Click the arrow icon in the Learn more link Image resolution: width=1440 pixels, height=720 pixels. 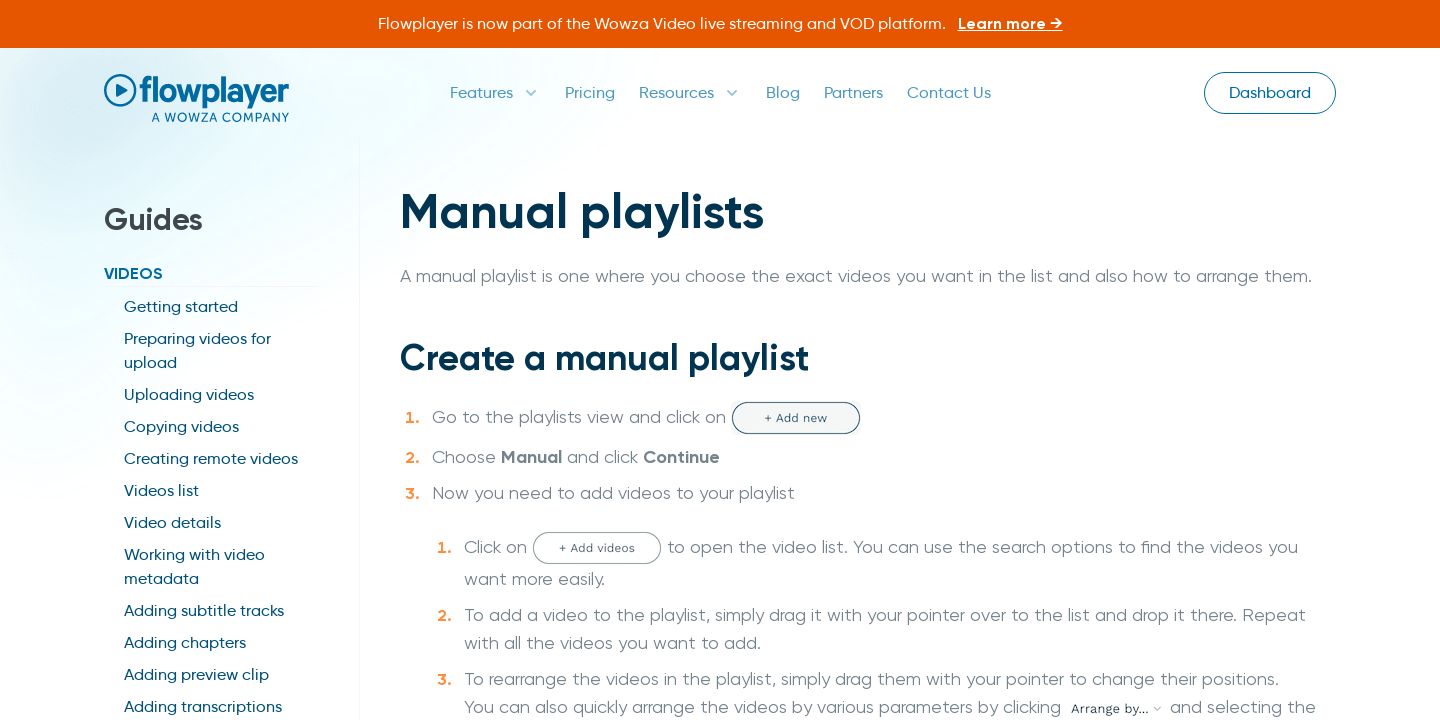[x=1055, y=23]
